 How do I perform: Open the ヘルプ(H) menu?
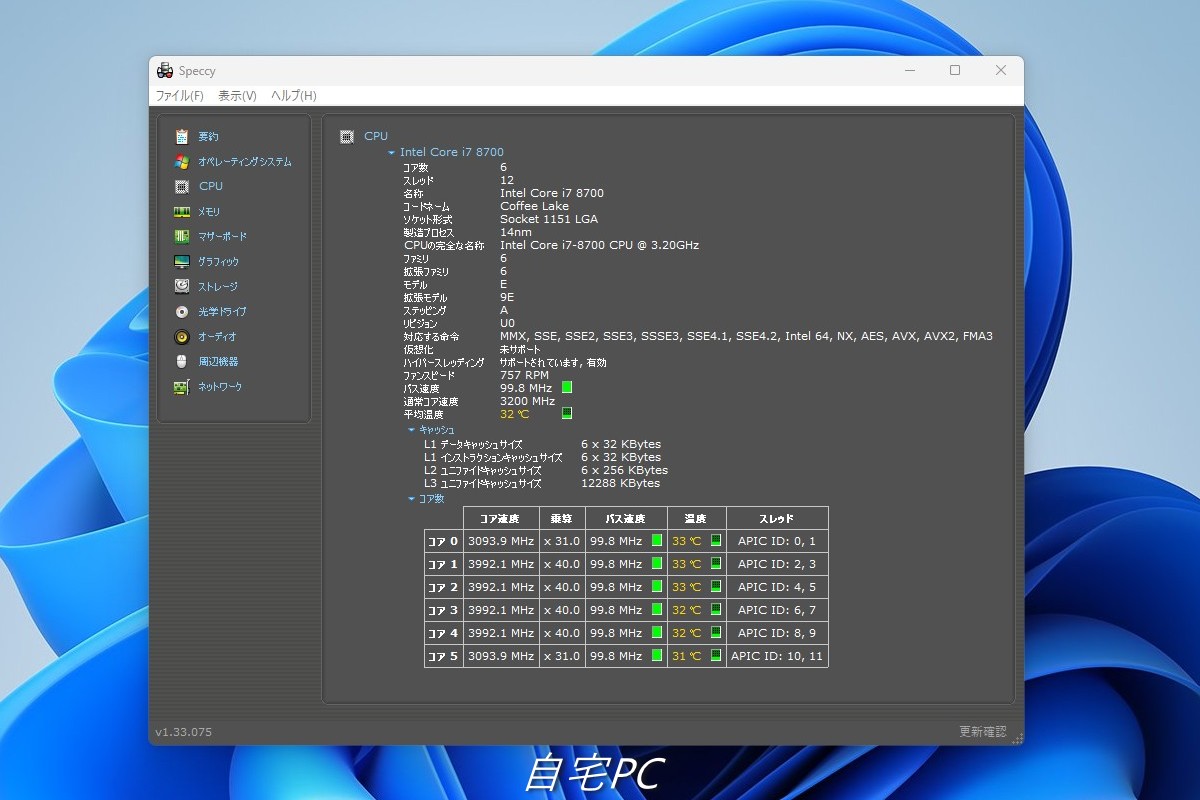pos(294,96)
